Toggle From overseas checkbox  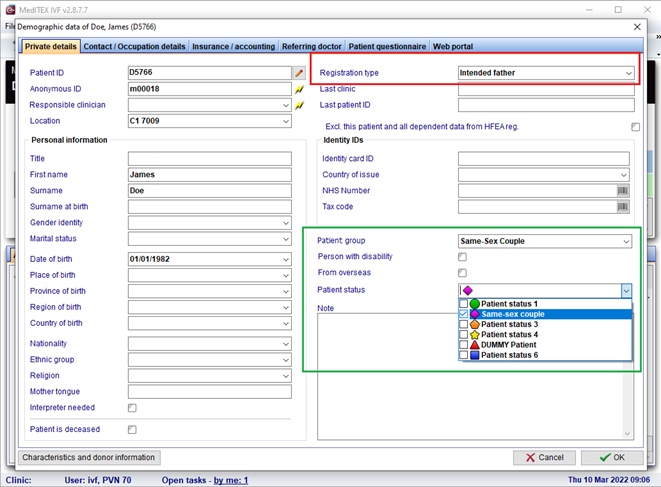pos(462,273)
